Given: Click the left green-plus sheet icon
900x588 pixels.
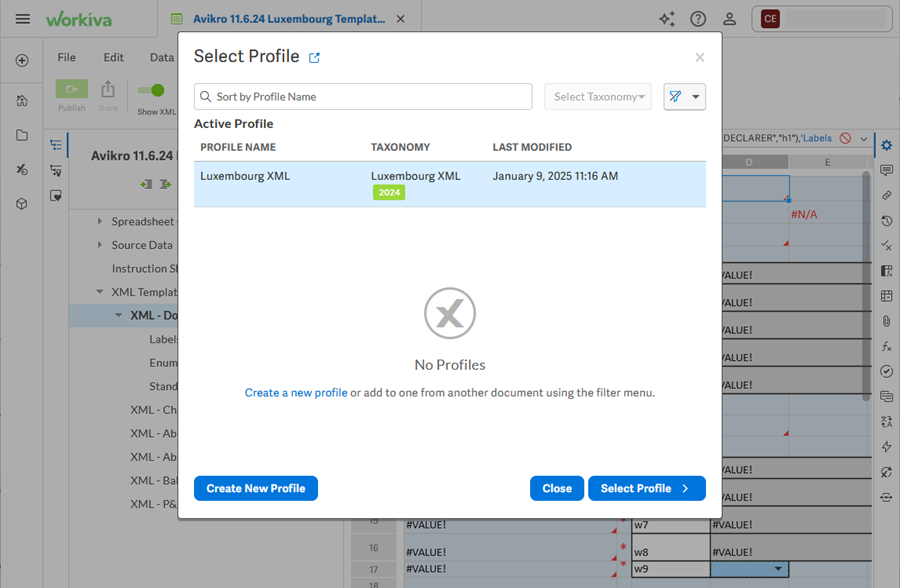Looking at the screenshot, I should (146, 184).
